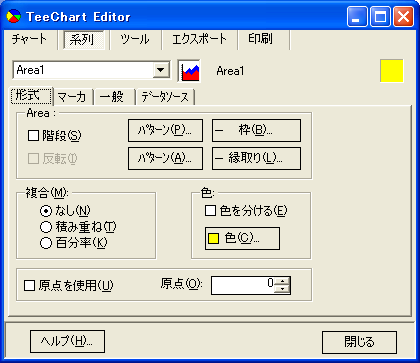
Task: Maximize the TeeChart Editor window
Action: [x=380, y=17]
